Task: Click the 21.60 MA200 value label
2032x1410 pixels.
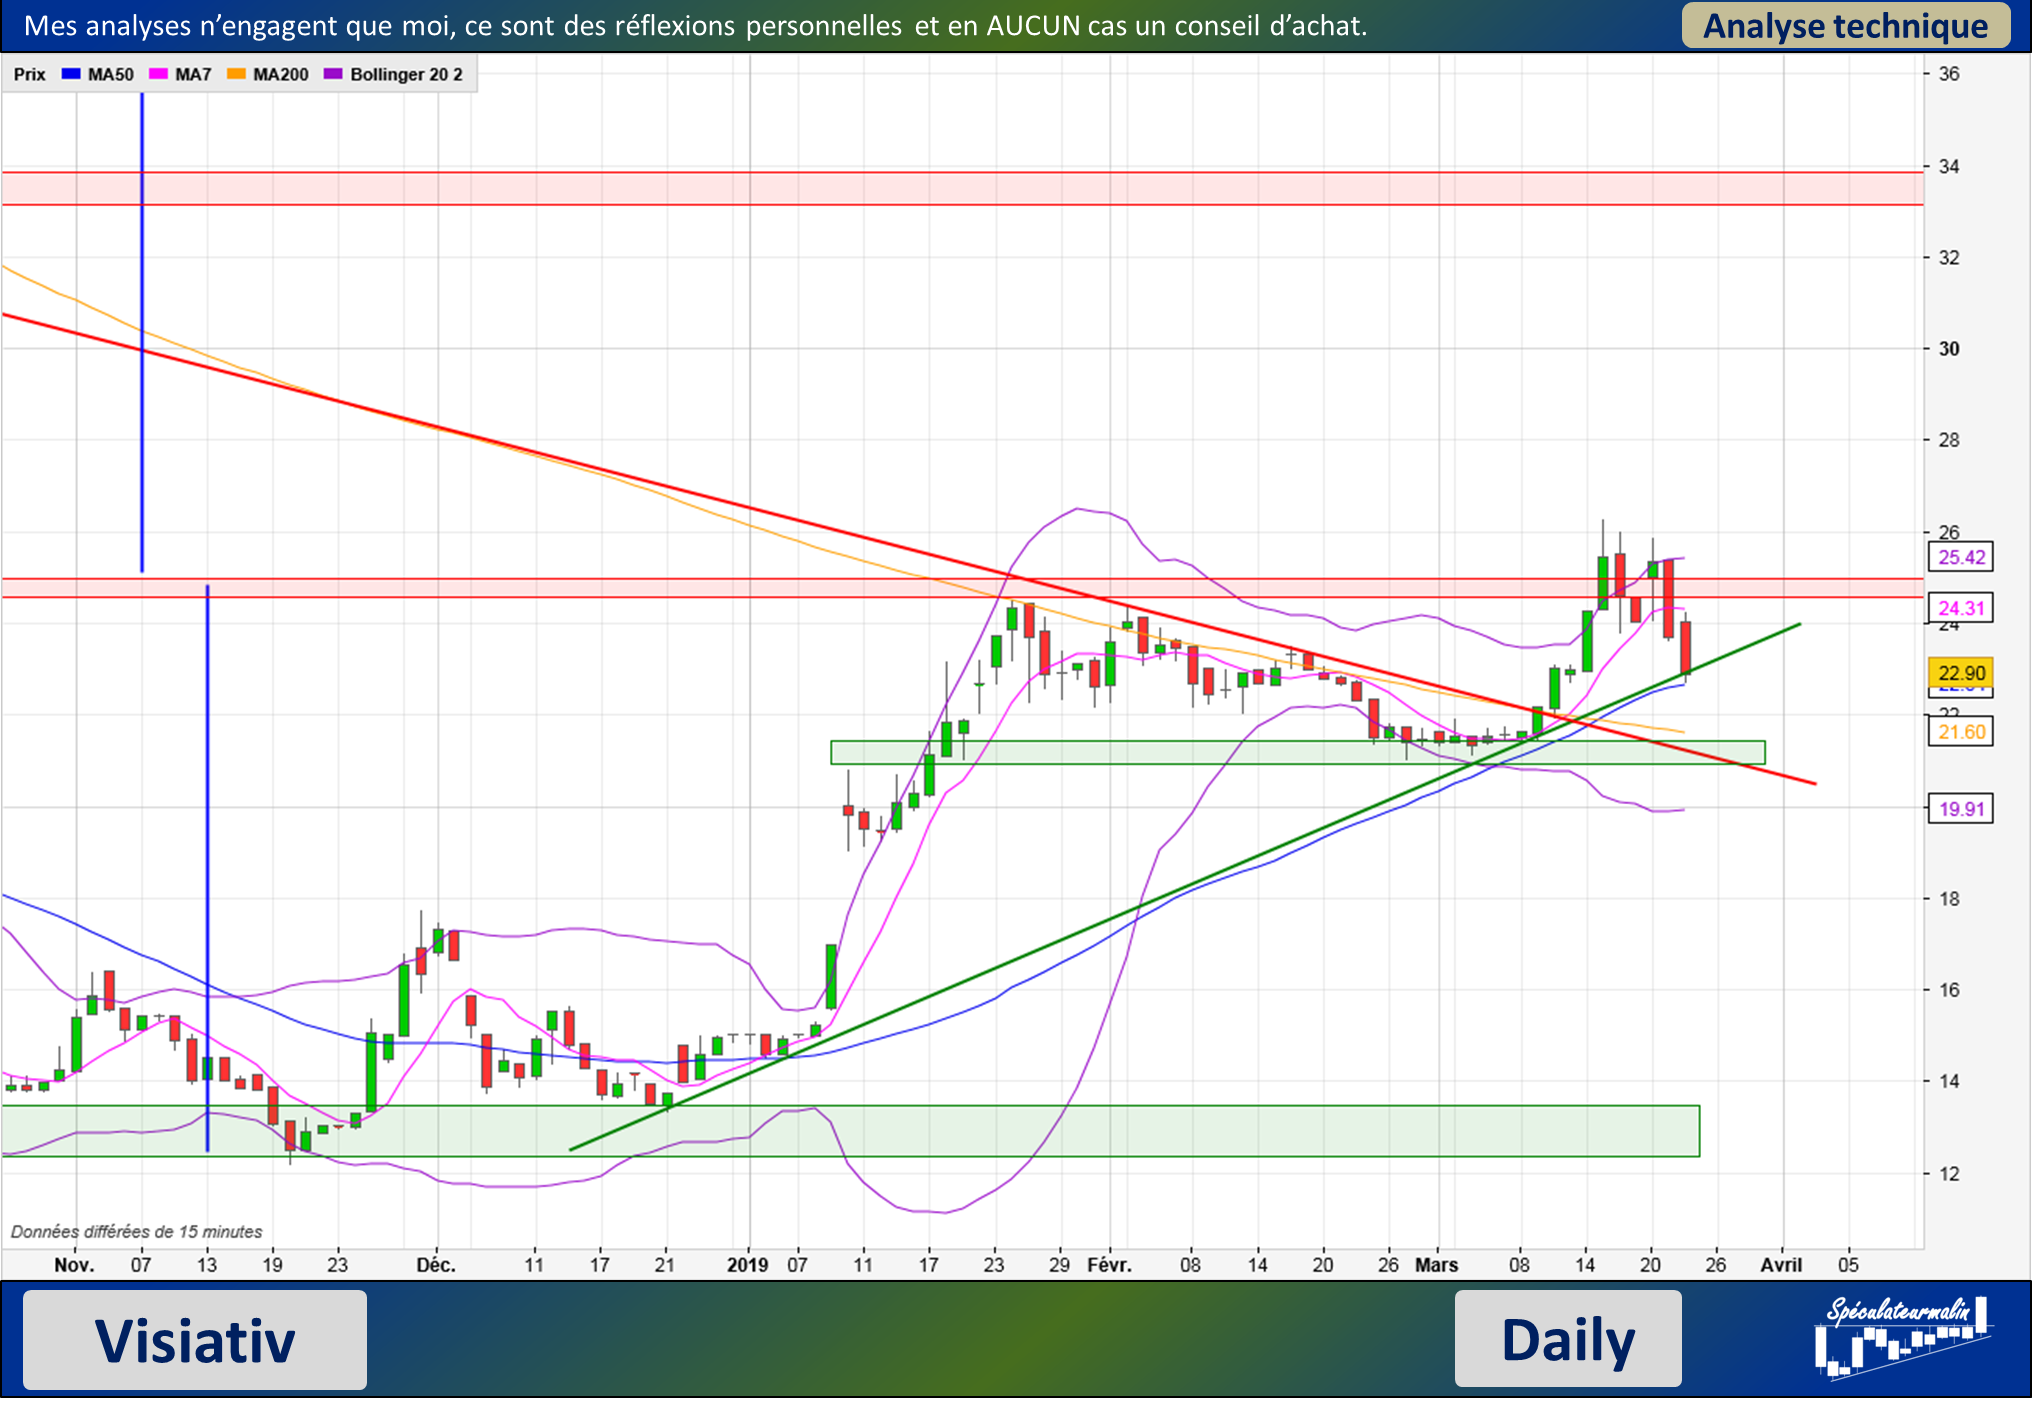Action: [1961, 732]
